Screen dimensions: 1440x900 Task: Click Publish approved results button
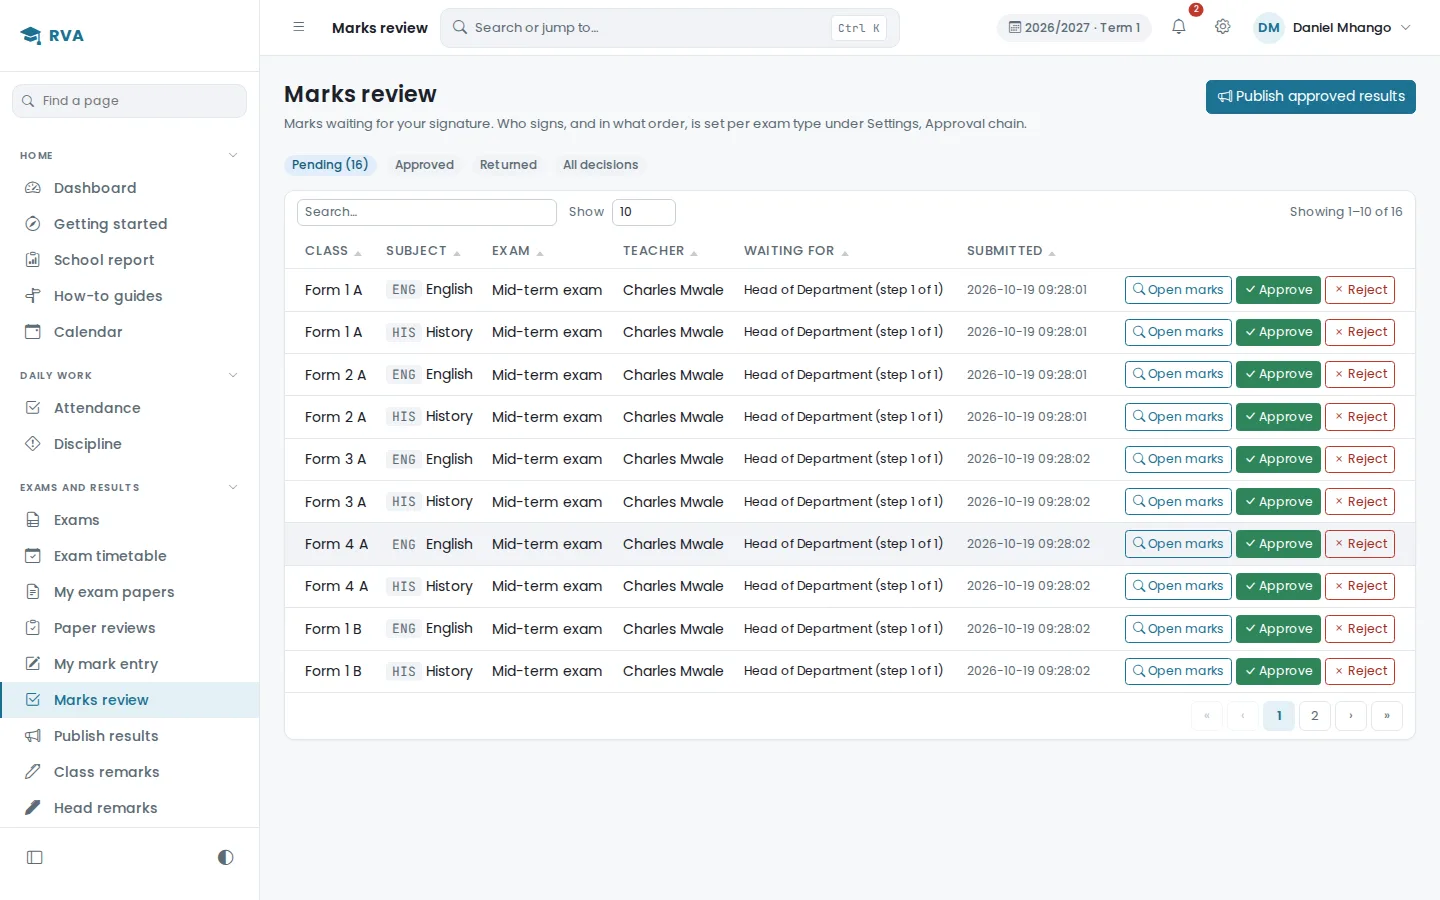click(x=1310, y=97)
